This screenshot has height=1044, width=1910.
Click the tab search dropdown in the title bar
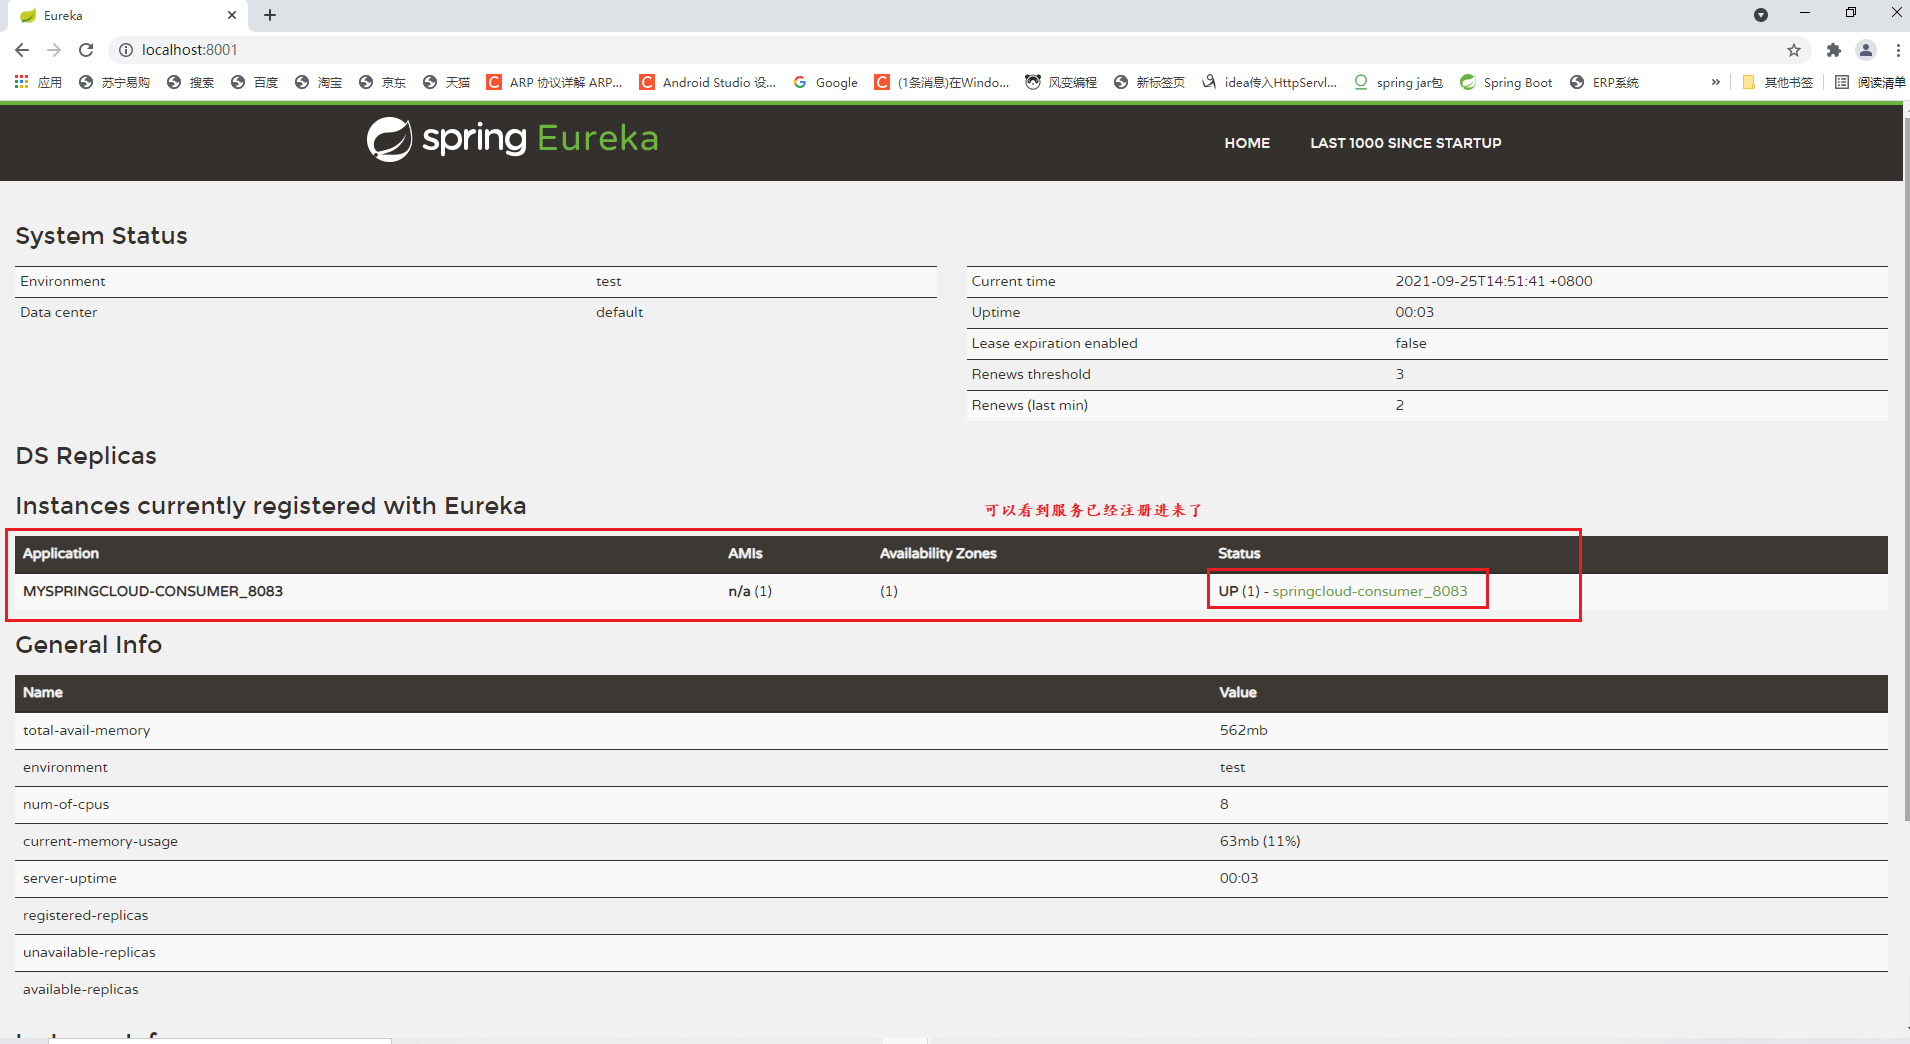(x=1761, y=15)
